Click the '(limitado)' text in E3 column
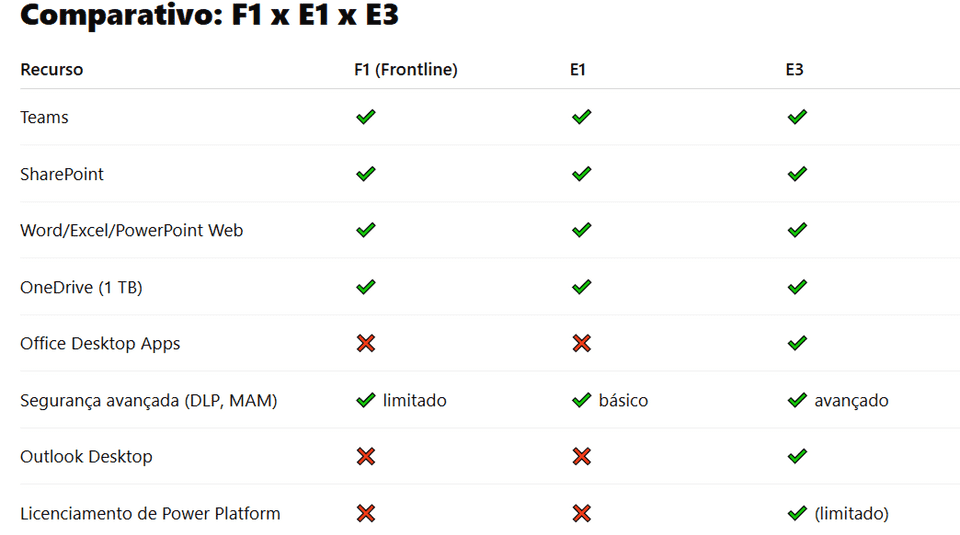 point(851,513)
